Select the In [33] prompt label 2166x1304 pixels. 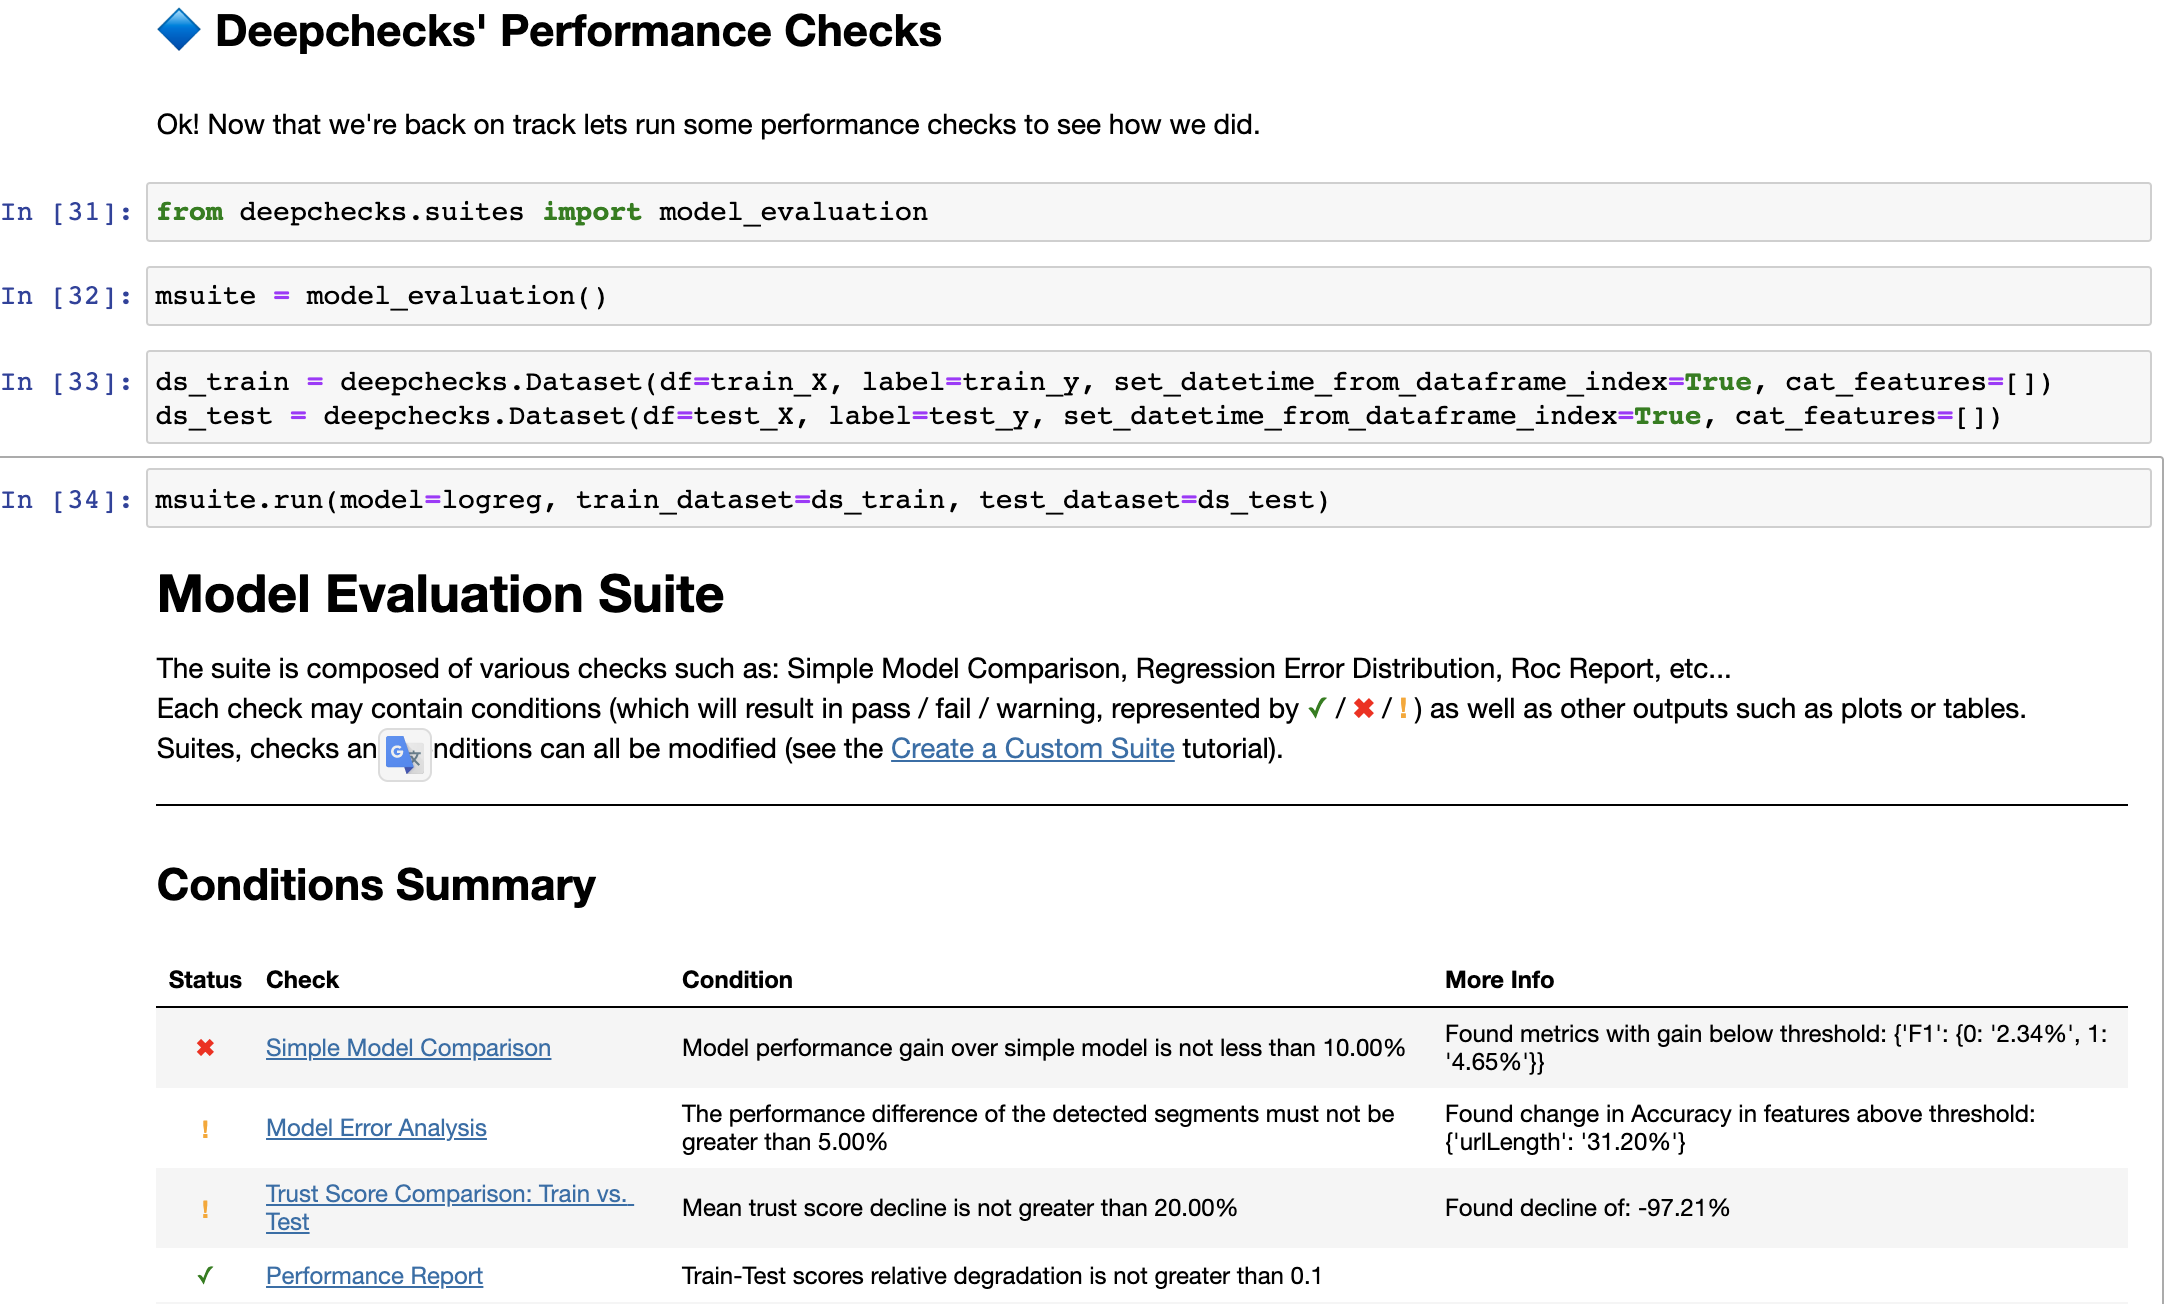click(66, 382)
